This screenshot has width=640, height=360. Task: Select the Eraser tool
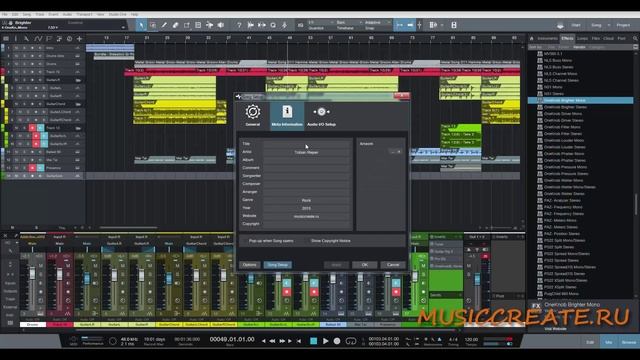(x=176, y=25)
